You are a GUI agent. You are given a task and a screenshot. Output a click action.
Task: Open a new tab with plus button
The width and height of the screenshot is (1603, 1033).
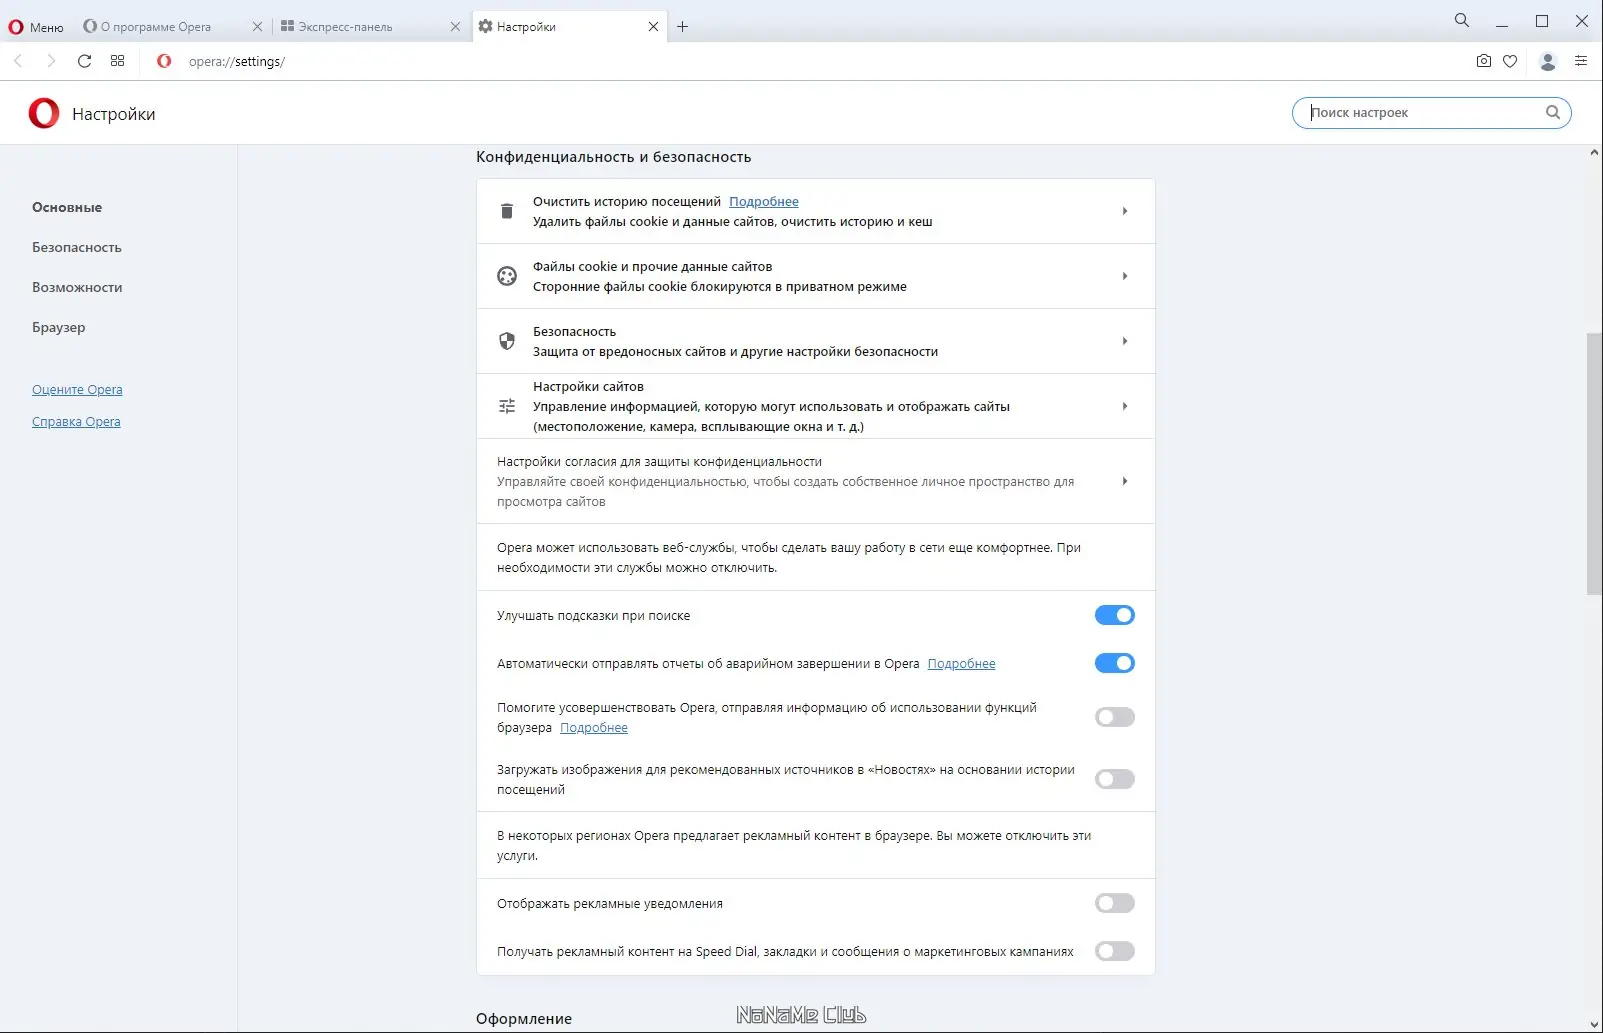coord(683,27)
